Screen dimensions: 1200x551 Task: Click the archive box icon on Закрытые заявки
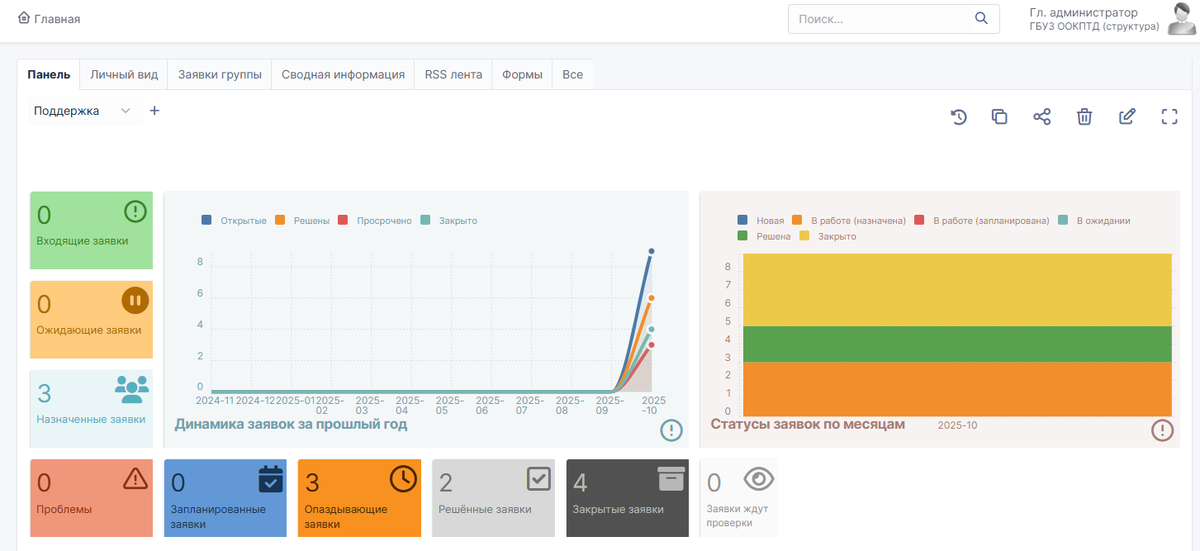[671, 479]
